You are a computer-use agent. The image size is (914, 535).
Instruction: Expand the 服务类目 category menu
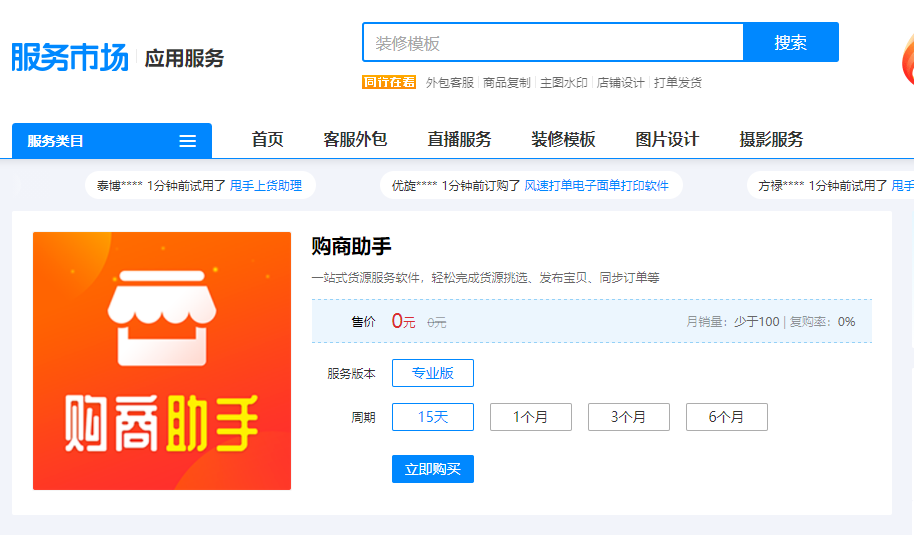pos(112,140)
